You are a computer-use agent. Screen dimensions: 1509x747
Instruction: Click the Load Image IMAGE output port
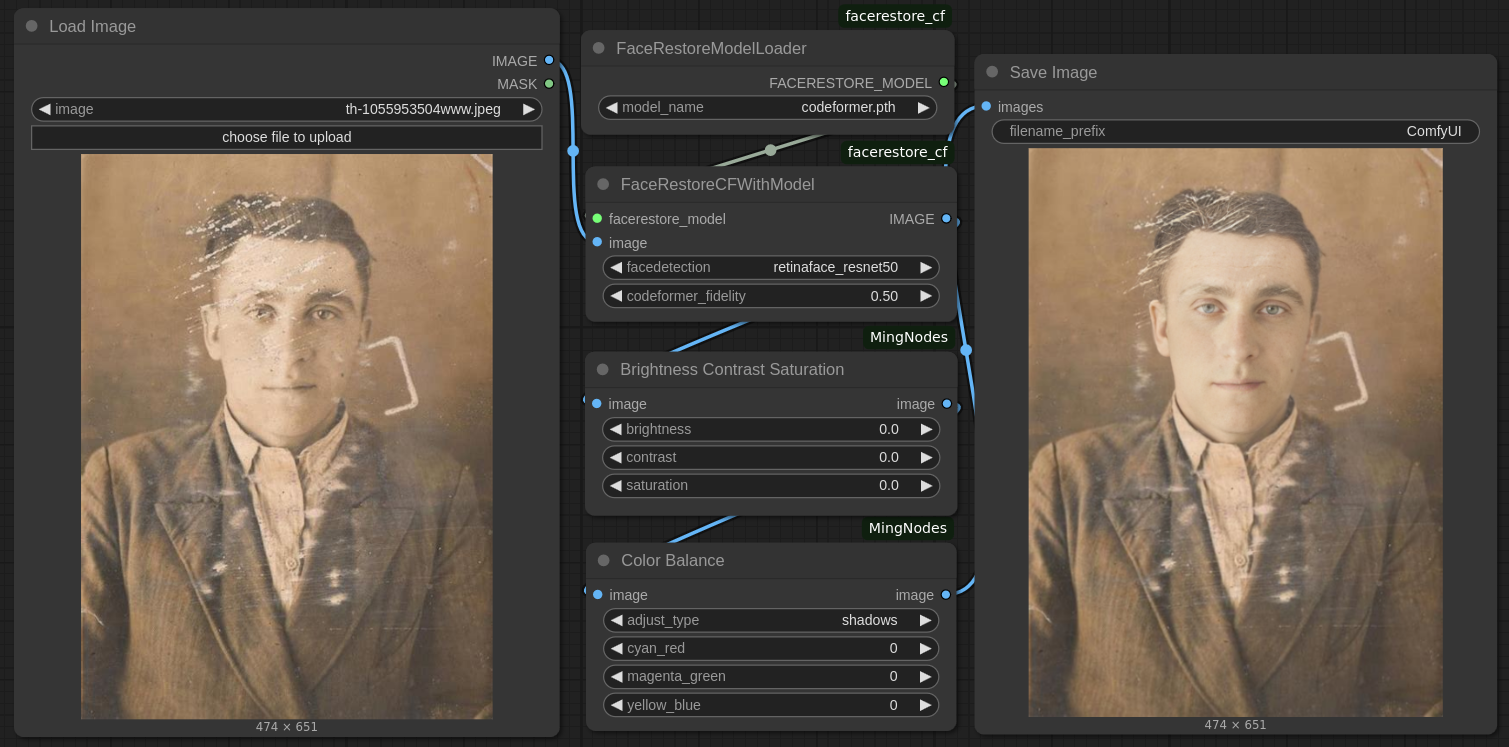pos(549,61)
